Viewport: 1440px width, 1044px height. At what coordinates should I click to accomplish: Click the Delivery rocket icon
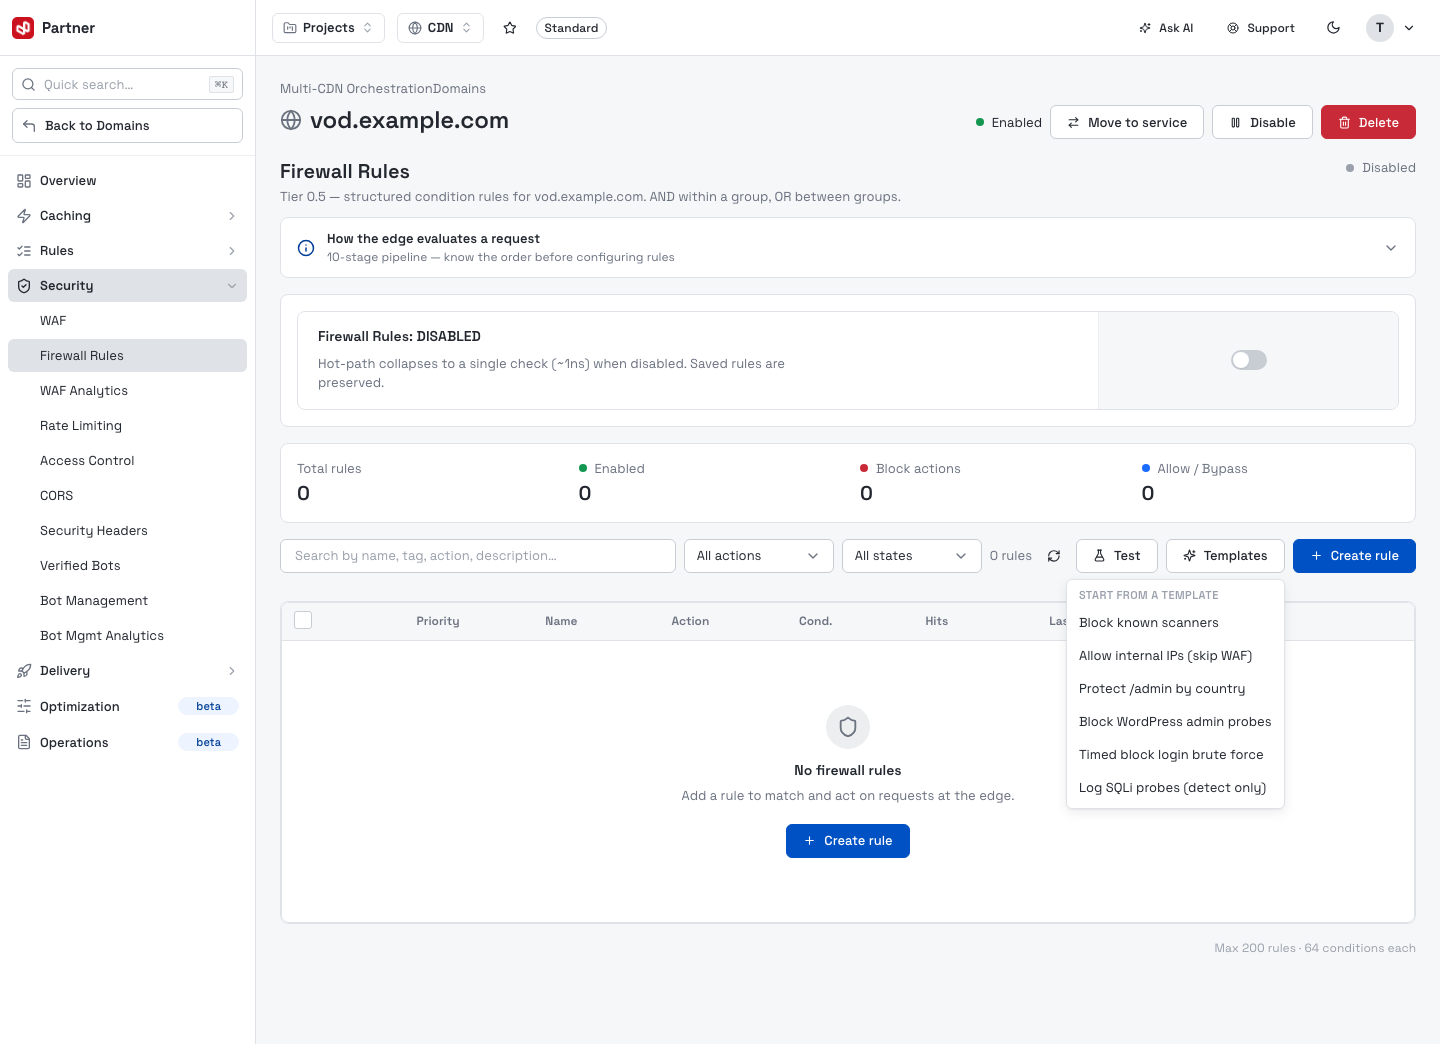click(24, 671)
